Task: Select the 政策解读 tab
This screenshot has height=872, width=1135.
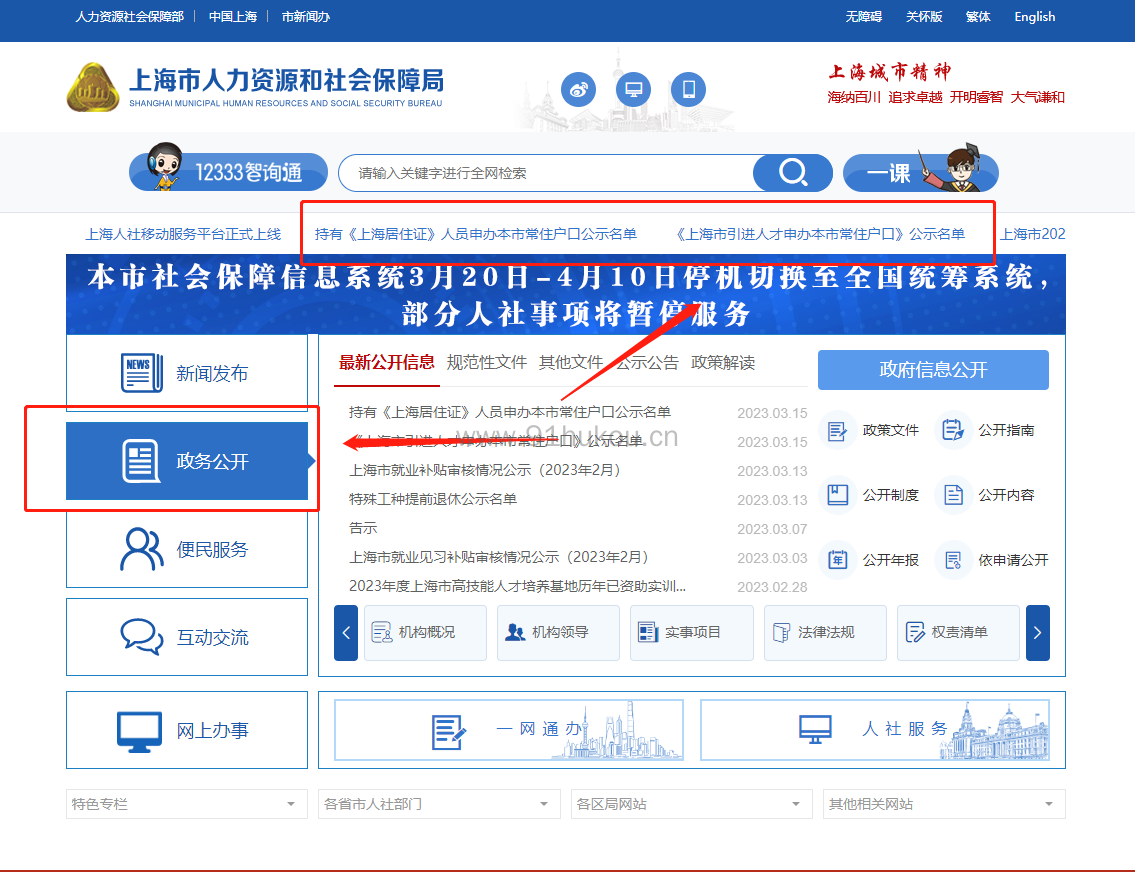Action: [723, 363]
